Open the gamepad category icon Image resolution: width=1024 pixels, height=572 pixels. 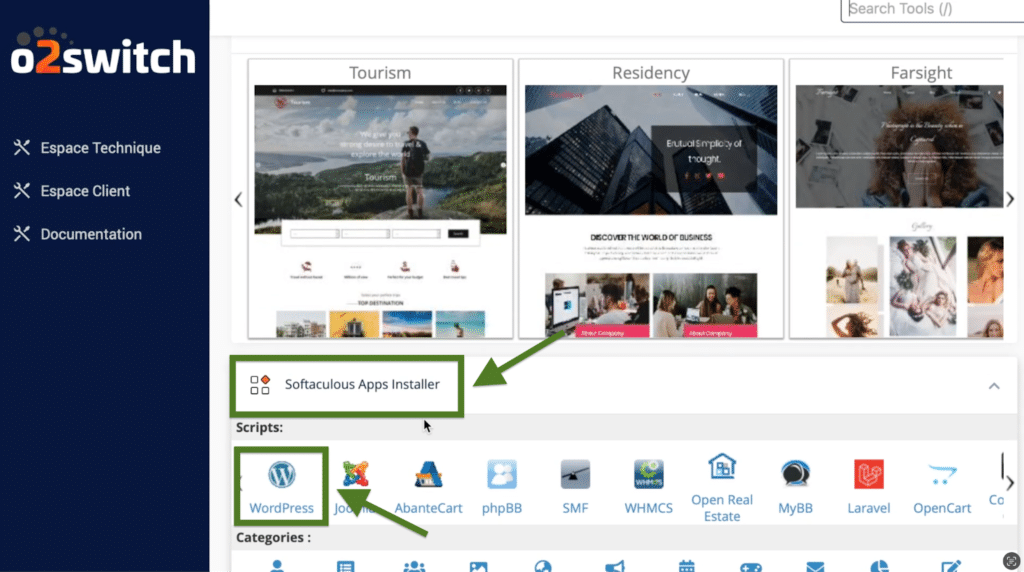(751, 567)
